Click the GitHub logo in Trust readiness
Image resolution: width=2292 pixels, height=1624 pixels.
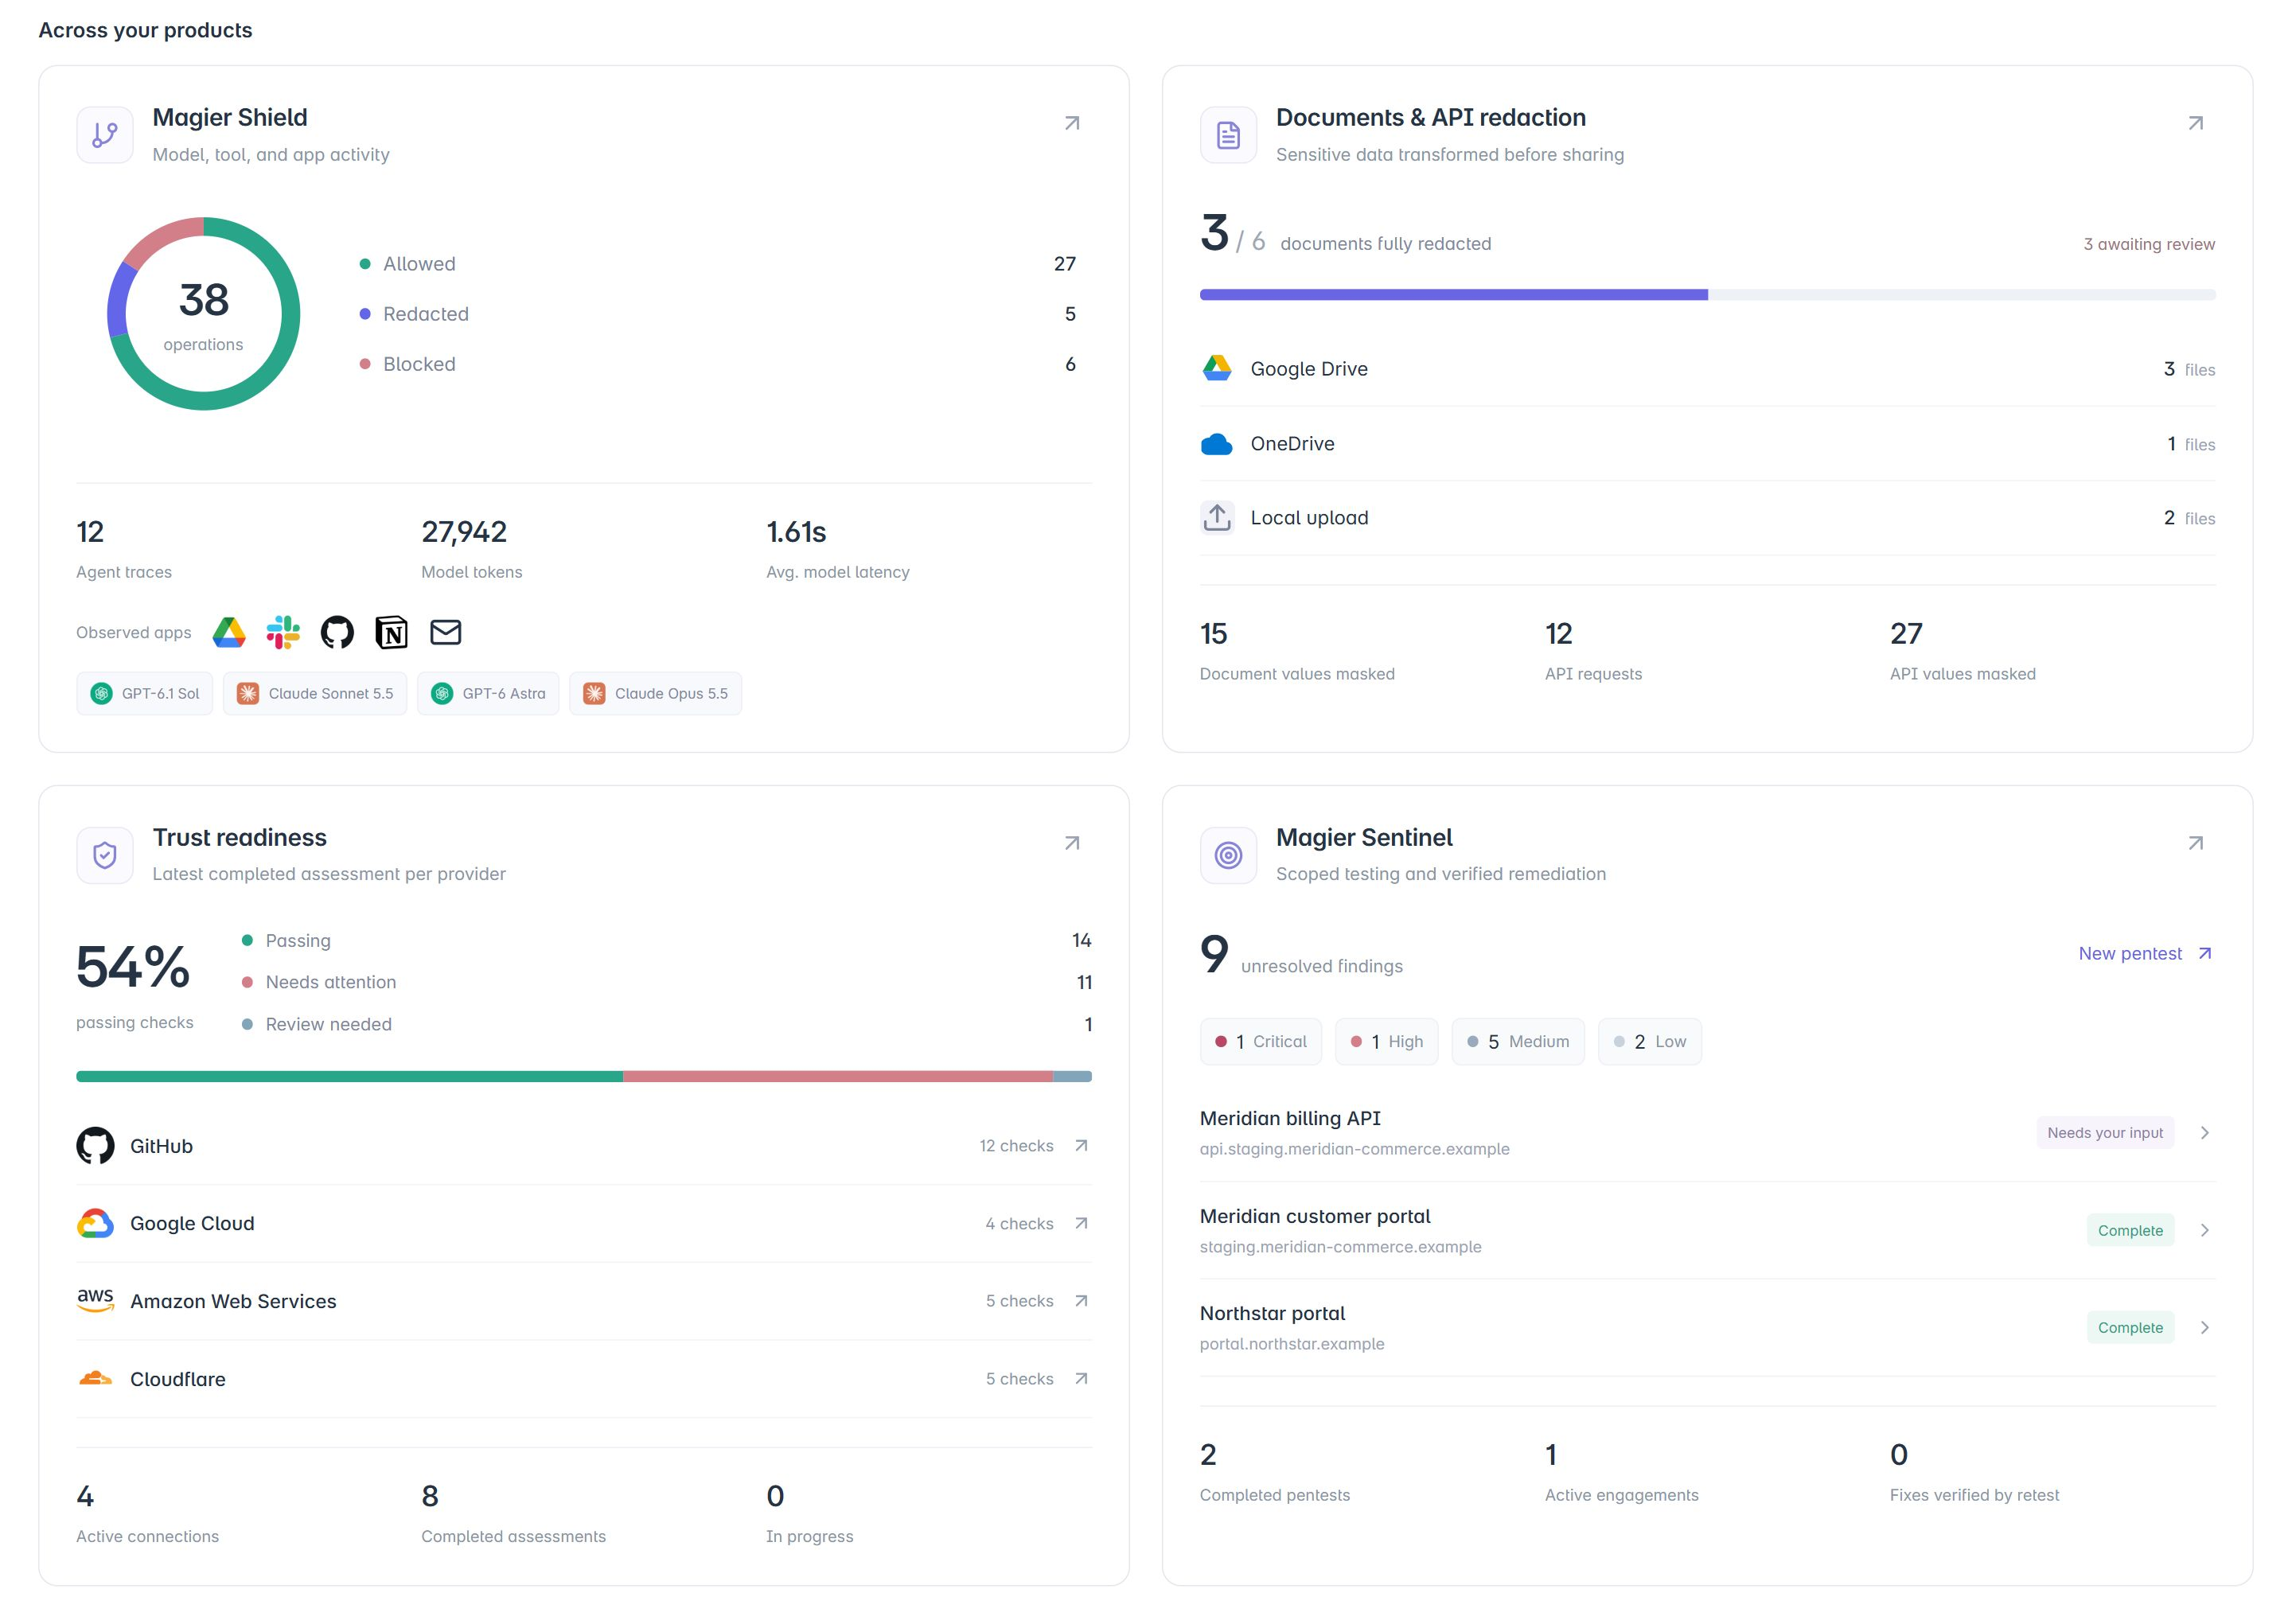pos(95,1146)
